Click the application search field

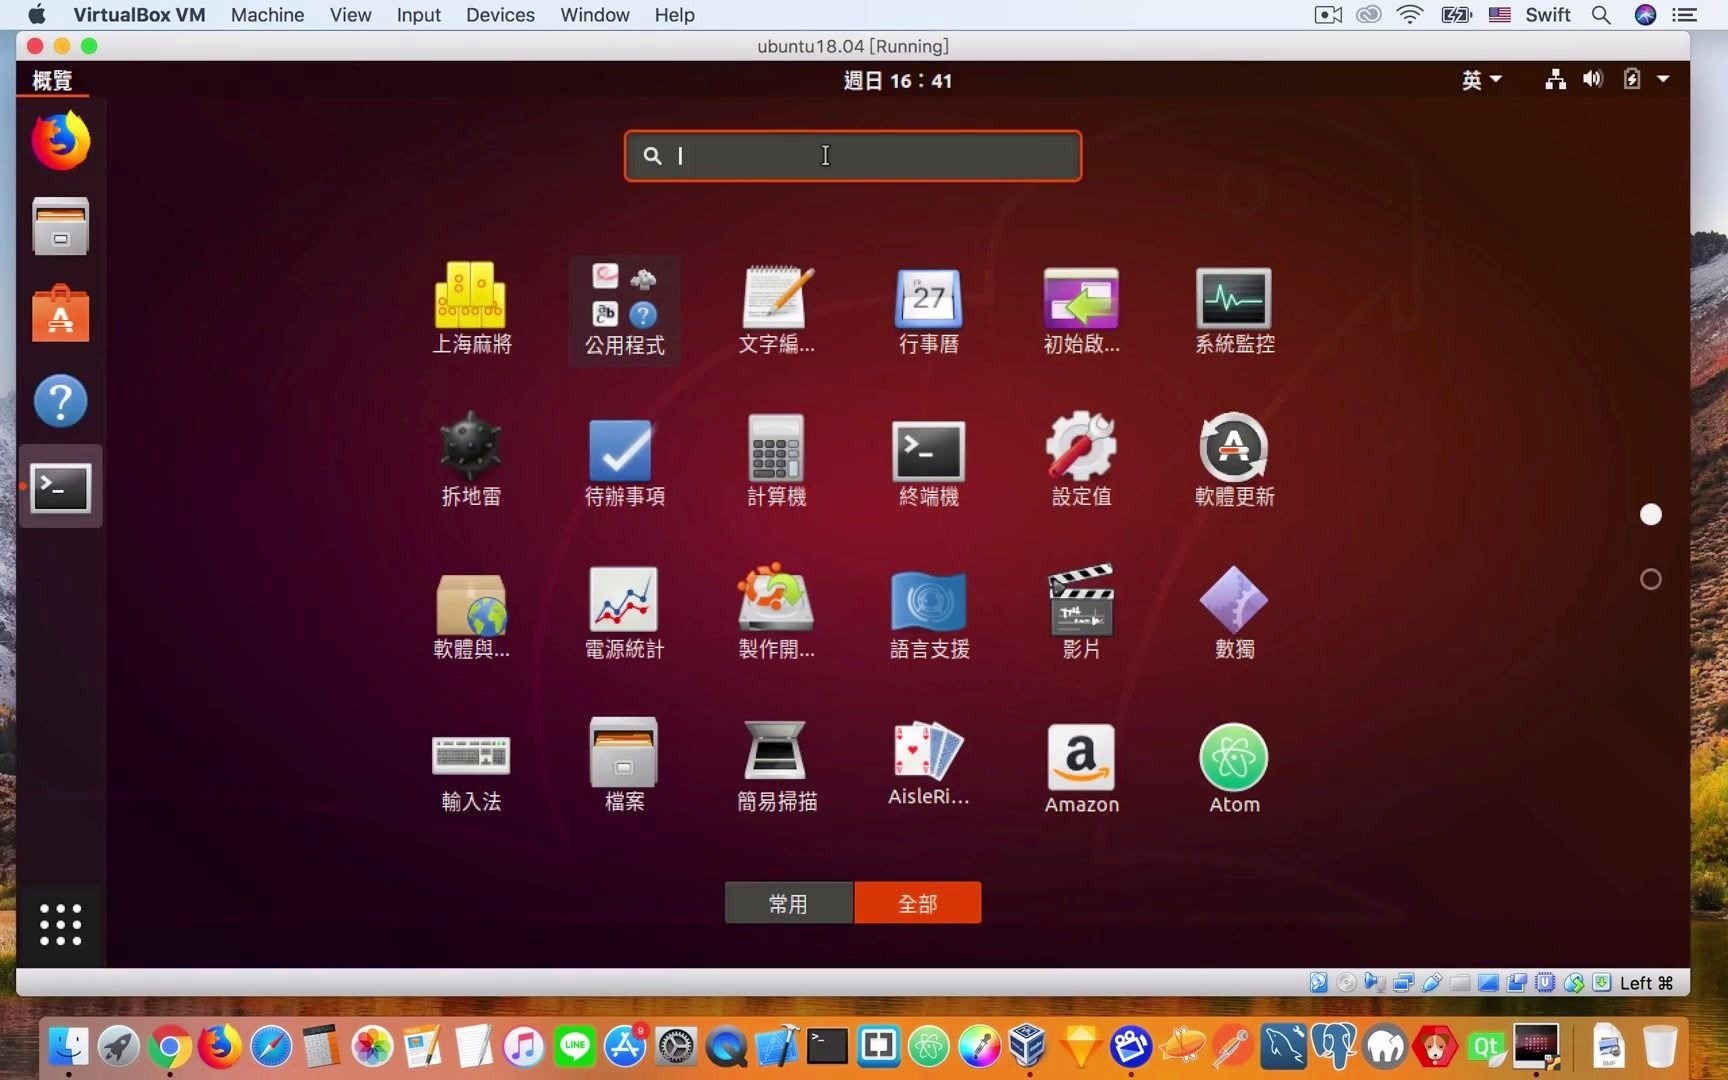coord(852,156)
